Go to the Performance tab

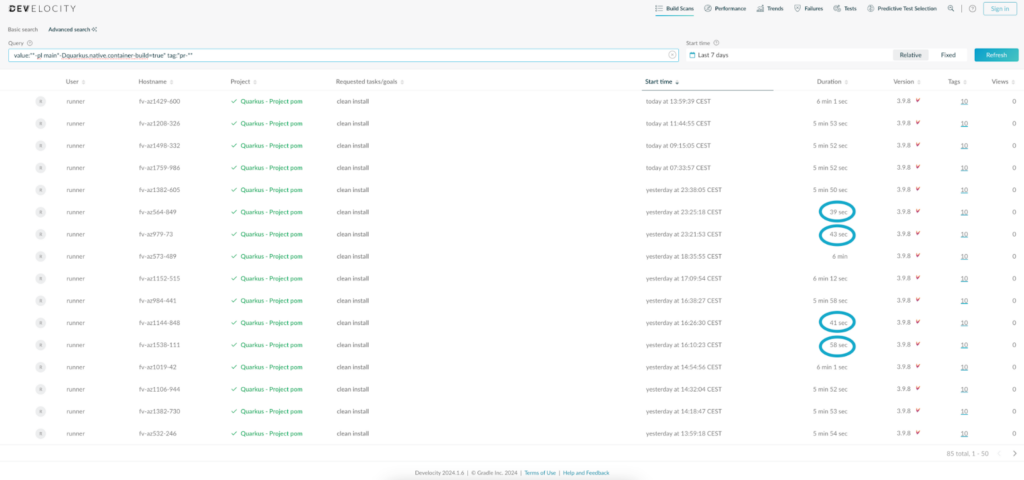725,8
